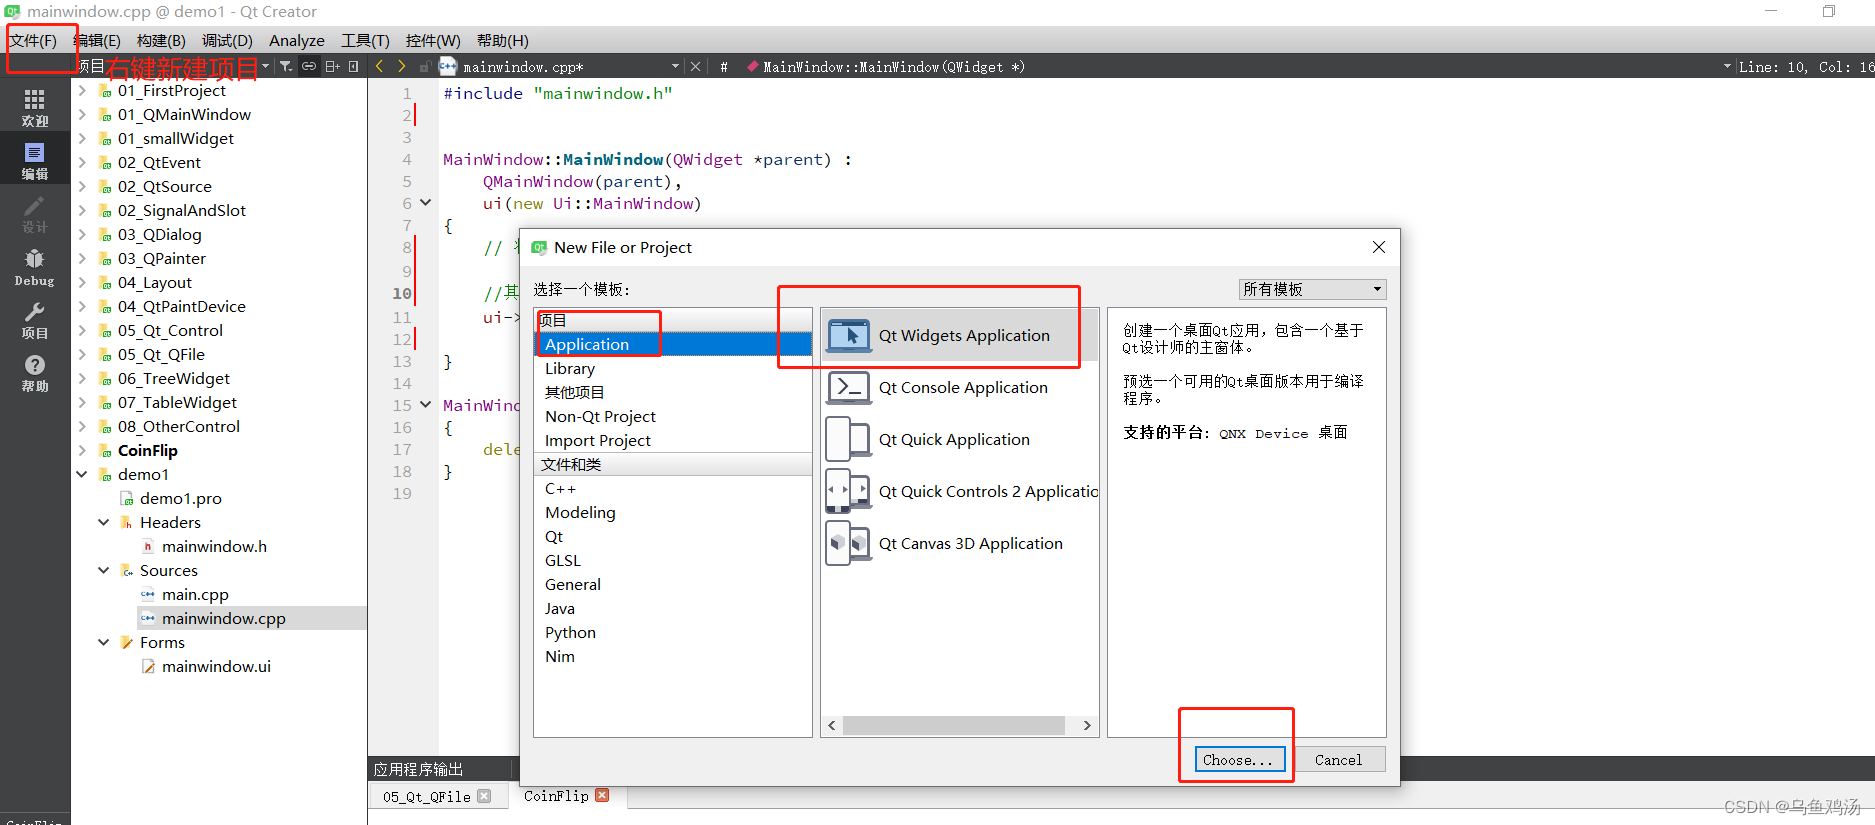The image size is (1875, 825).
Task: Go back with the editor back arrow
Action: [x=379, y=67]
